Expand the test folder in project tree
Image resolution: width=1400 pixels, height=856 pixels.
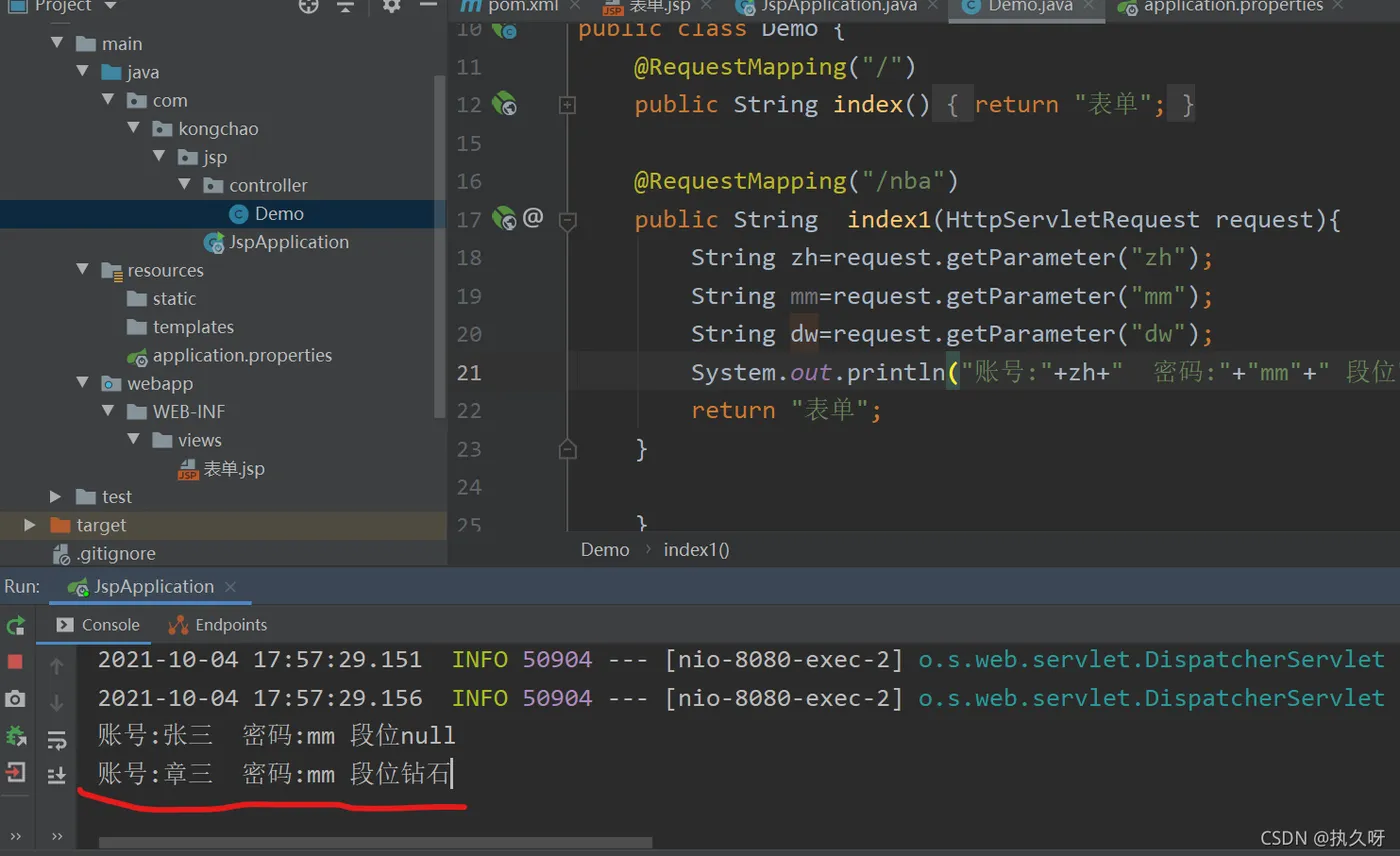coord(57,497)
